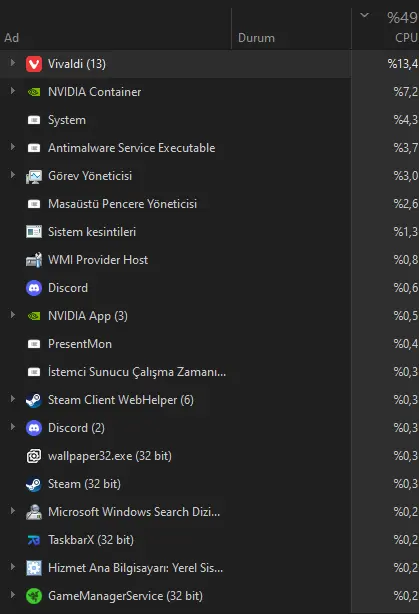Click the WMI Provider Host icon

click(34, 260)
